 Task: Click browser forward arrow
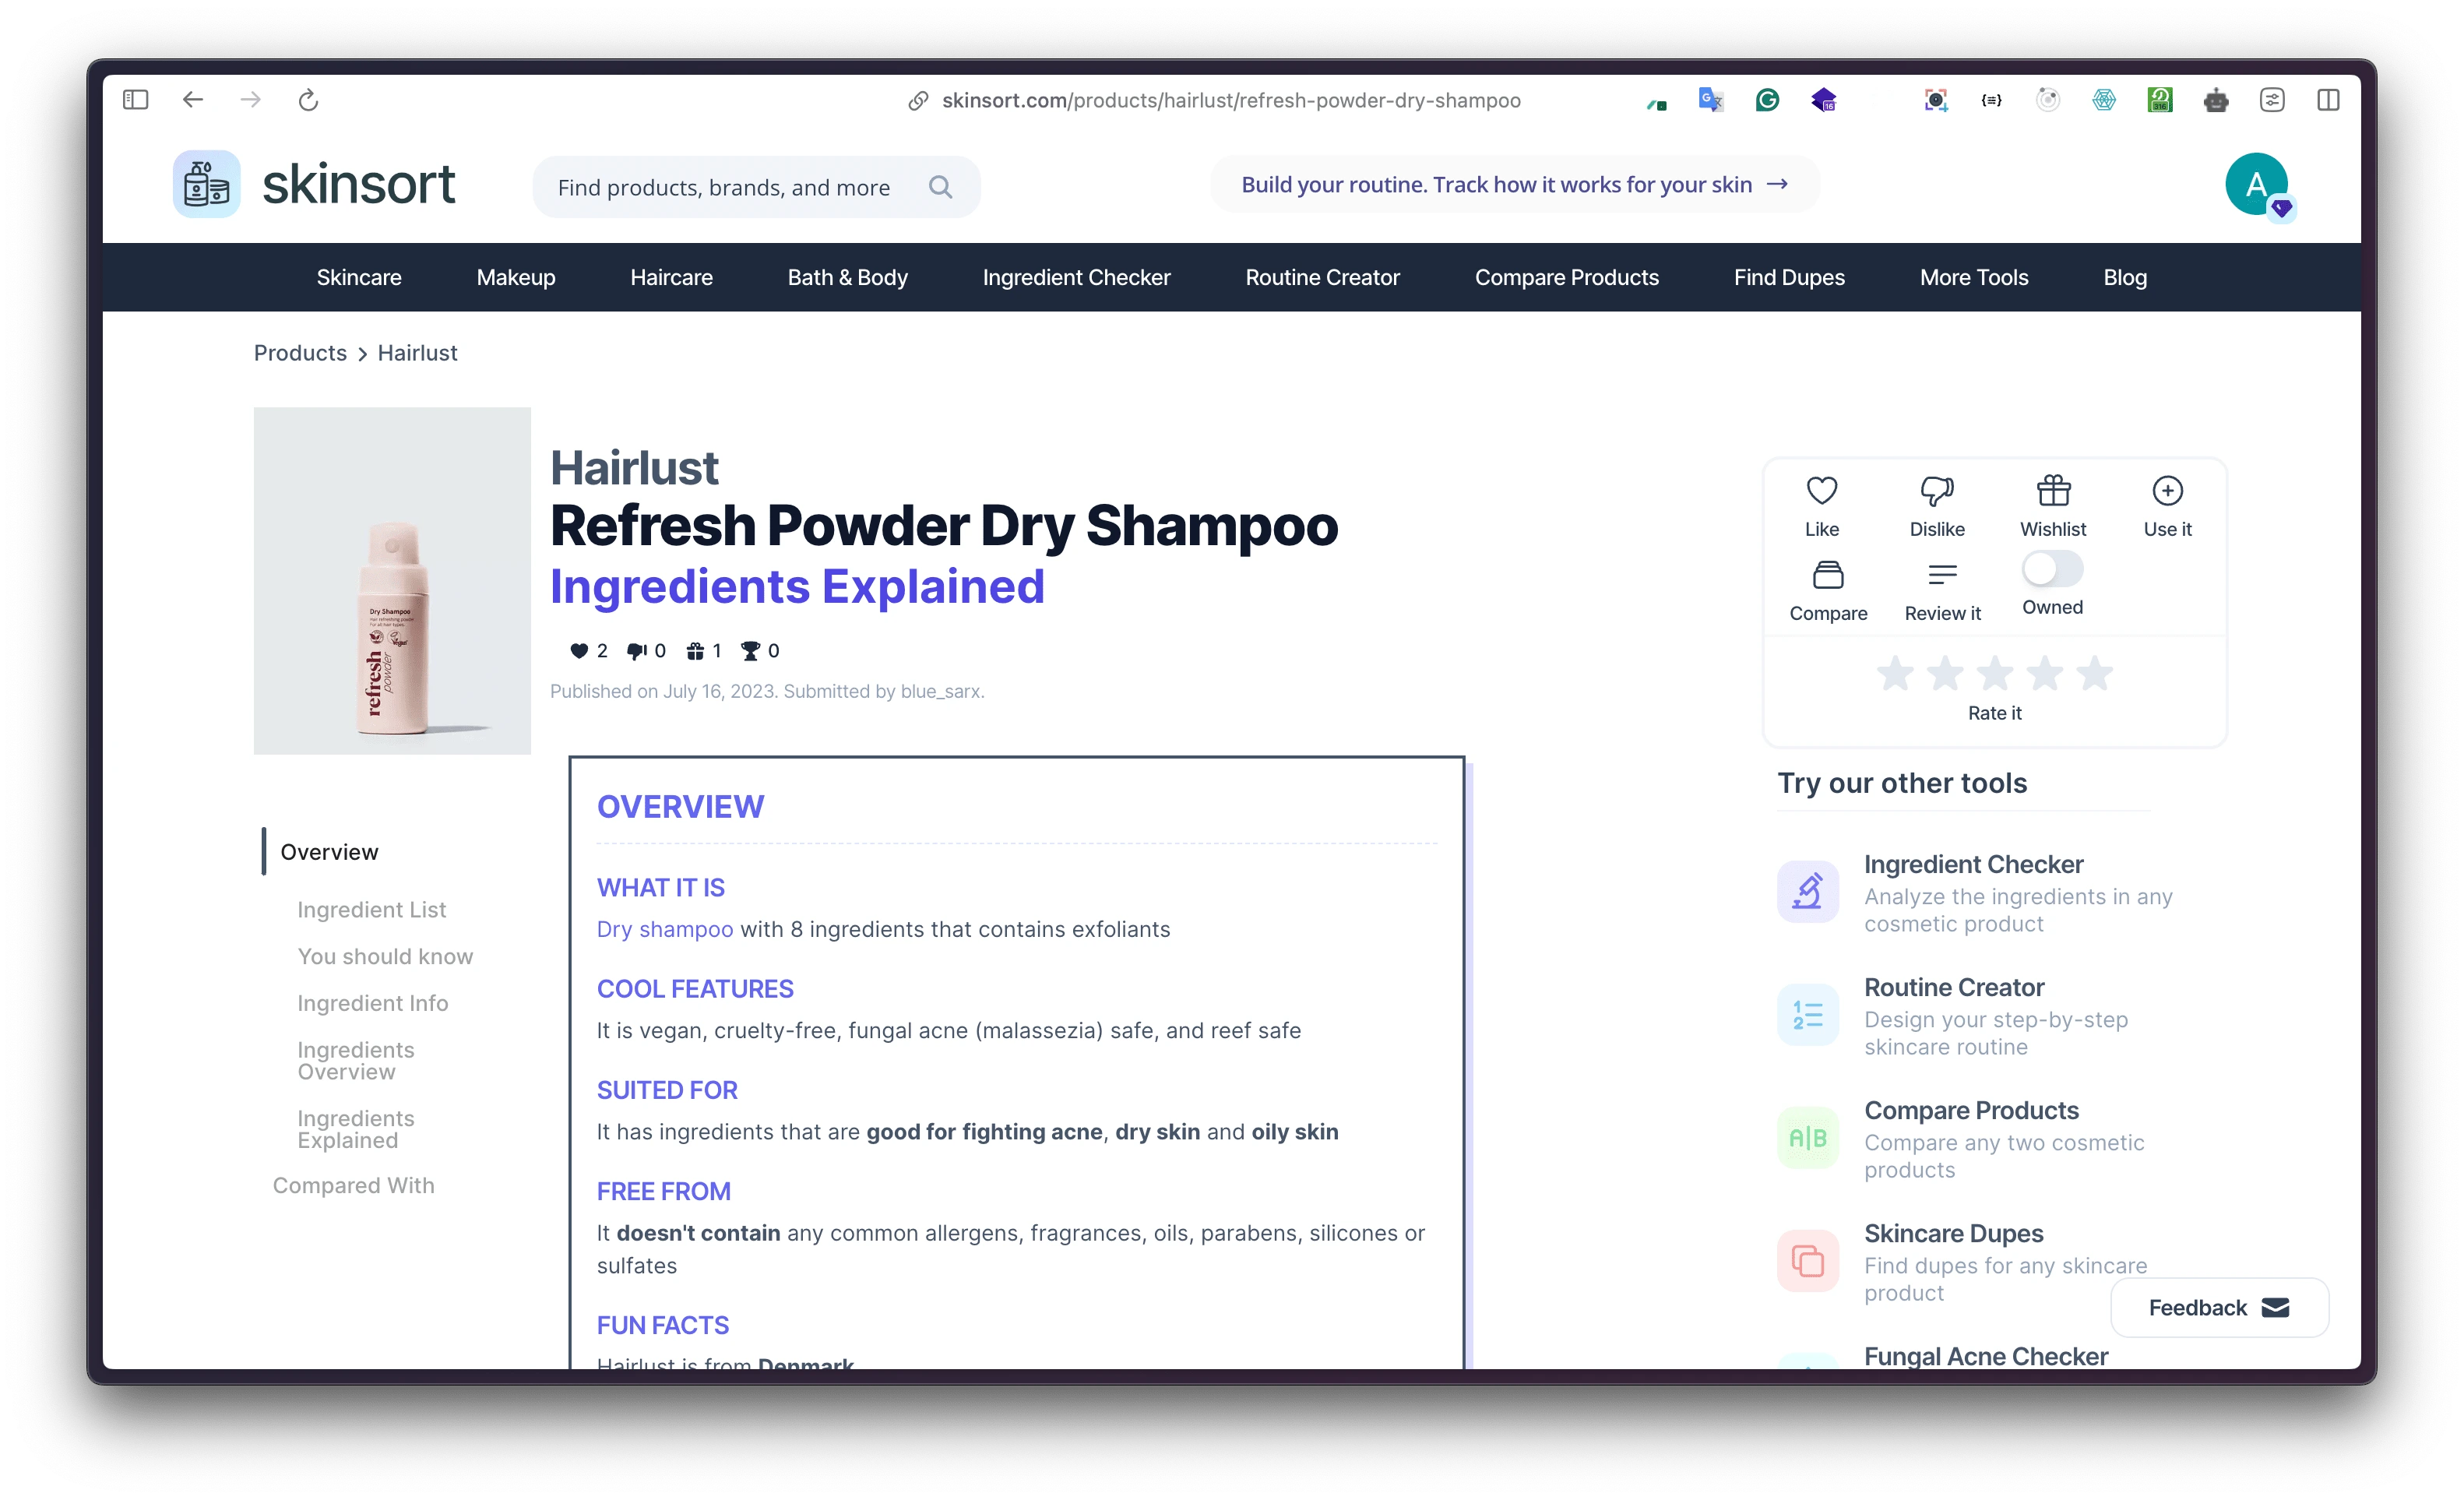(250, 100)
